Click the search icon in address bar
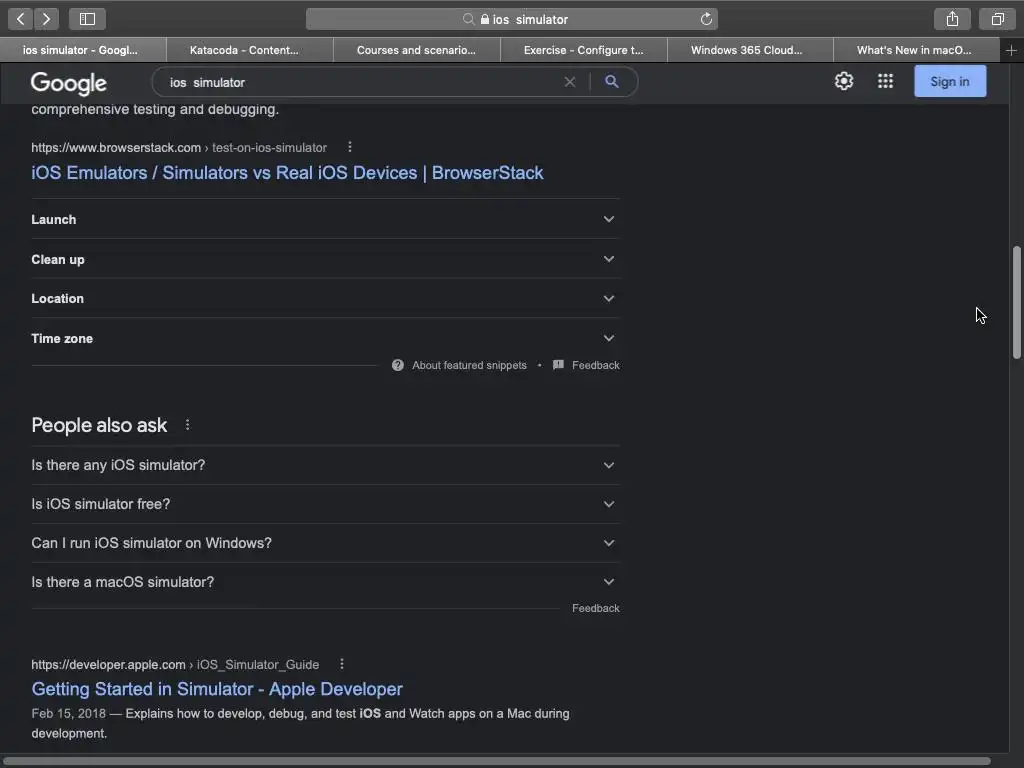The height and width of the screenshot is (768, 1024). tap(468, 19)
